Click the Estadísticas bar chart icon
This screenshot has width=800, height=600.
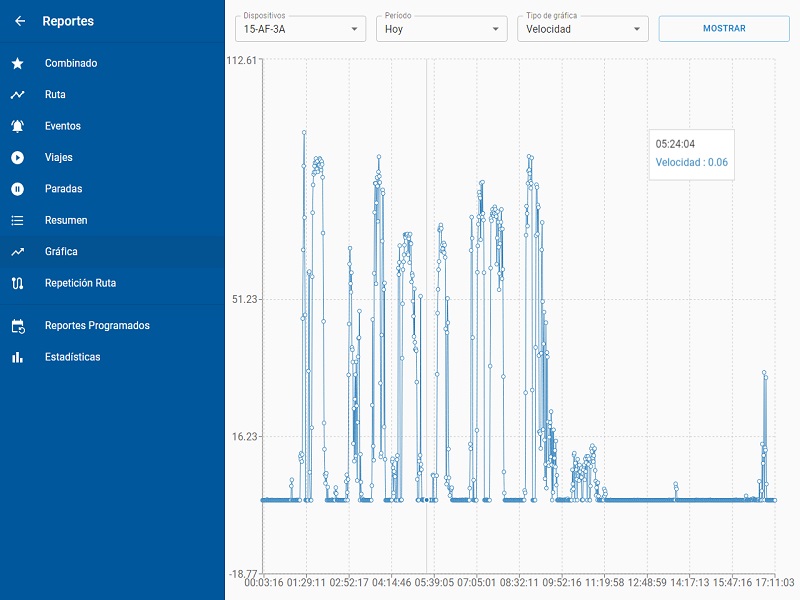pos(18,357)
